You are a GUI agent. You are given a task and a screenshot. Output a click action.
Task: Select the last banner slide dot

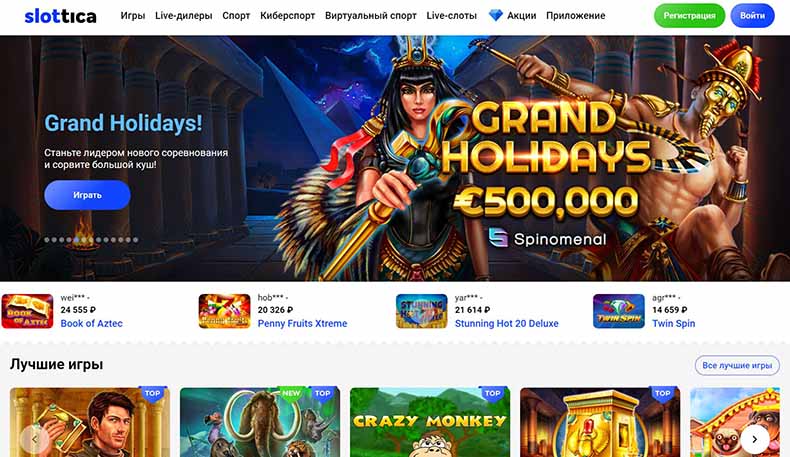(136, 240)
